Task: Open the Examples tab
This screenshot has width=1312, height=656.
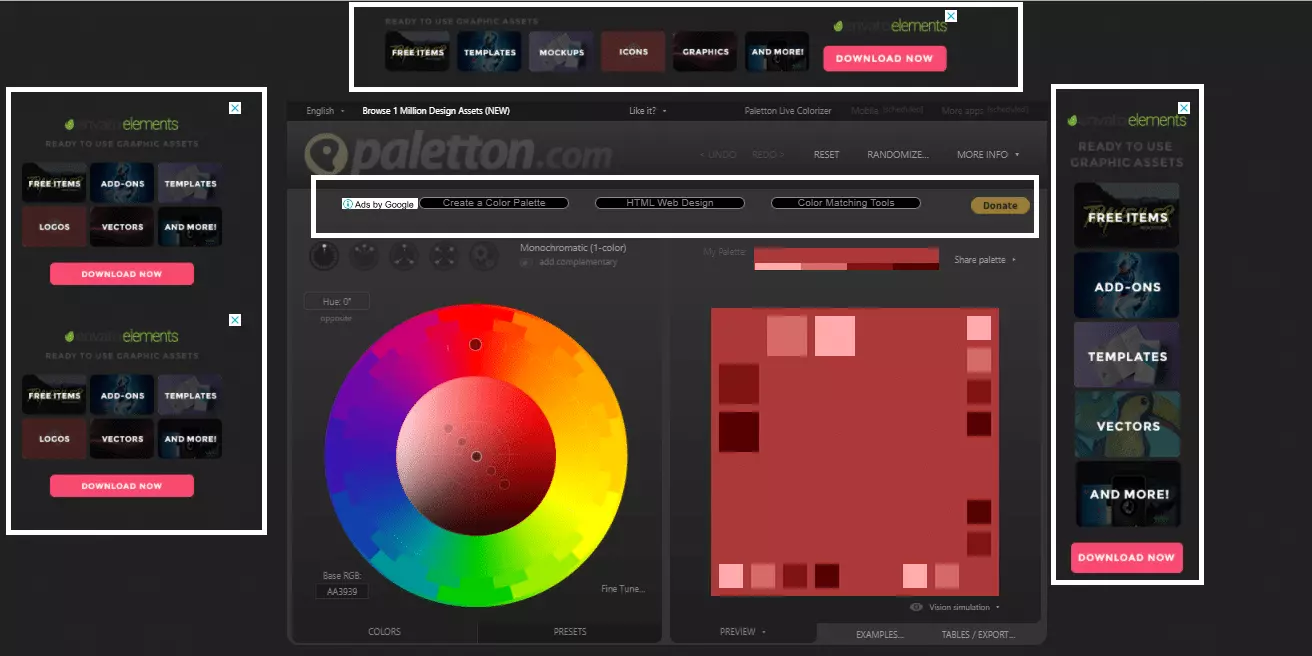Action: coord(880,634)
